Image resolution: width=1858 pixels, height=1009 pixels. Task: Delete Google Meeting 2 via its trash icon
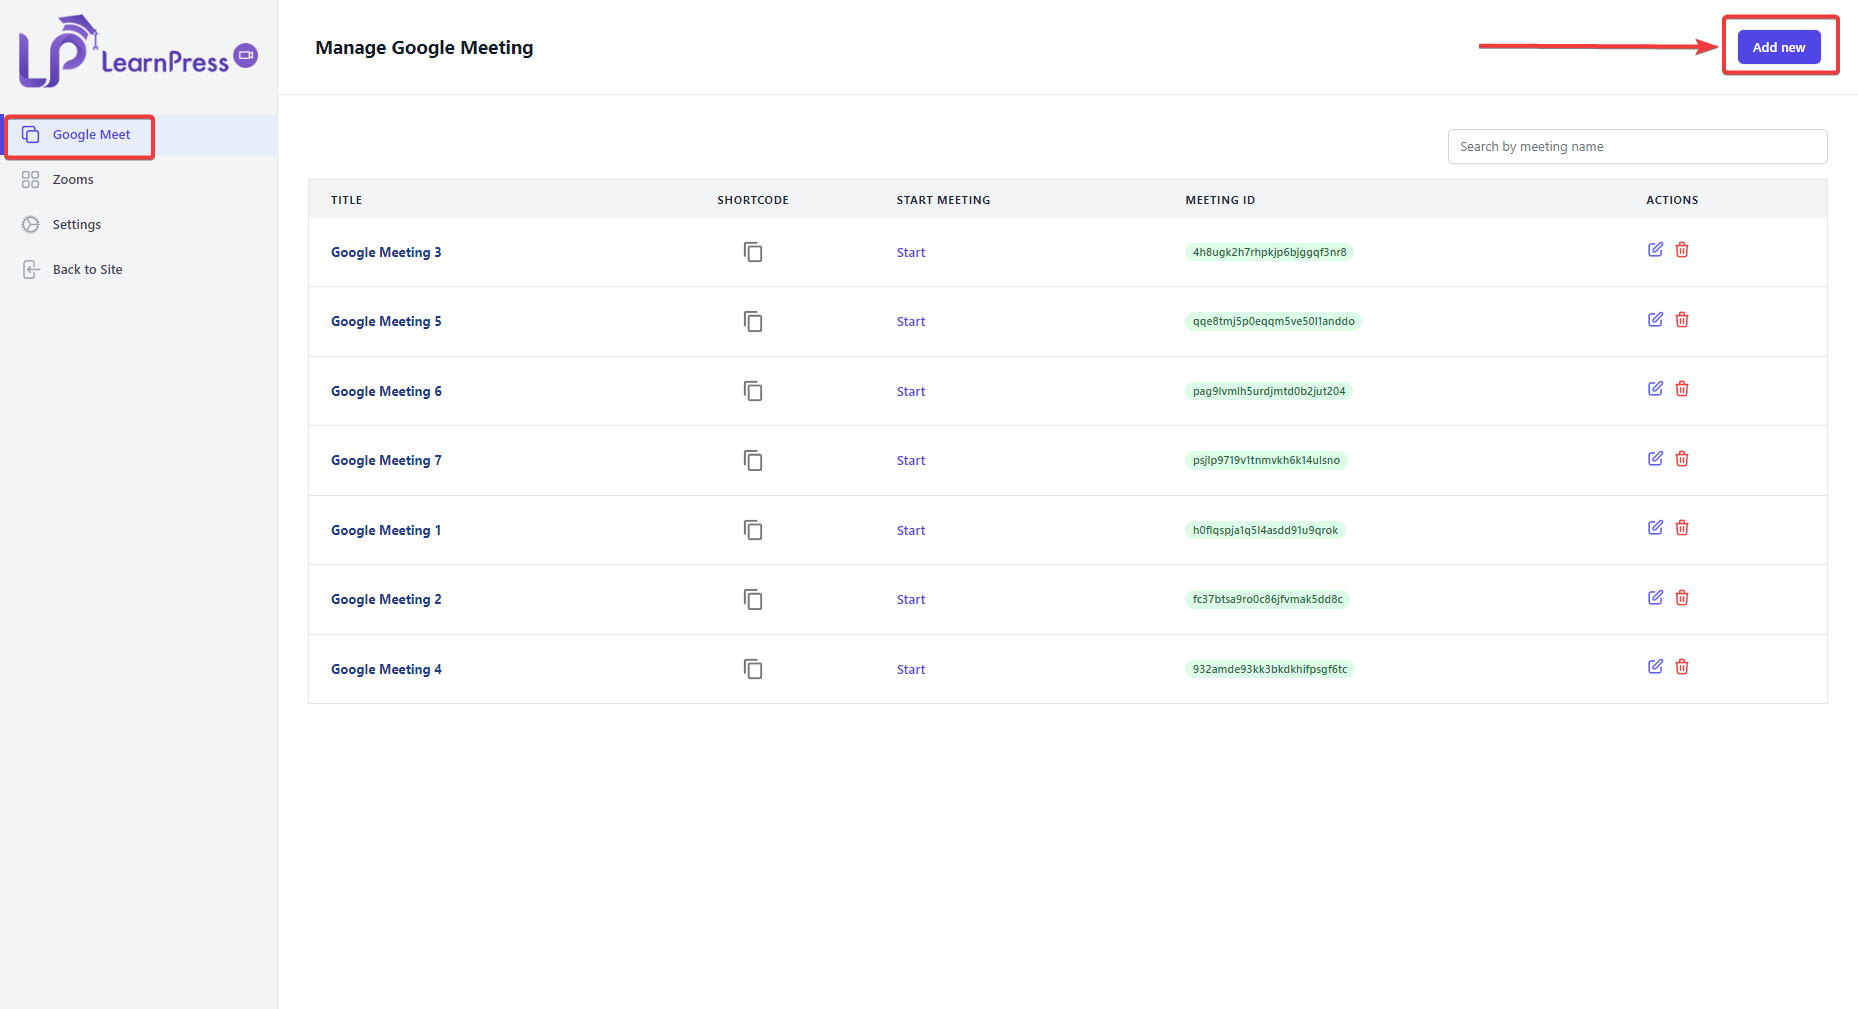(1682, 597)
